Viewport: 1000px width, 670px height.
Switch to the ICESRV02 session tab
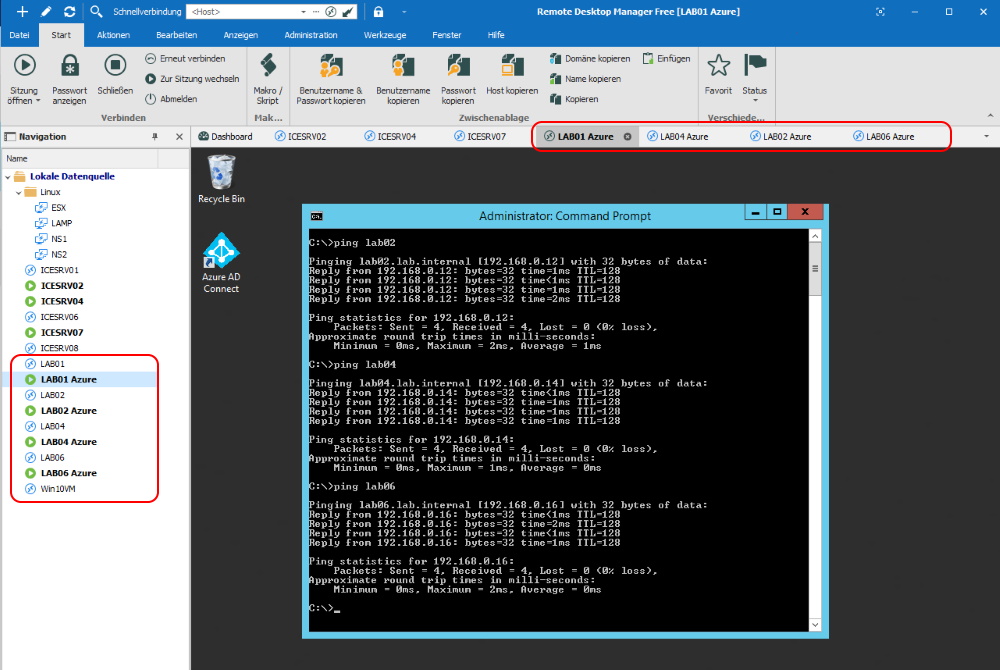tap(300, 136)
